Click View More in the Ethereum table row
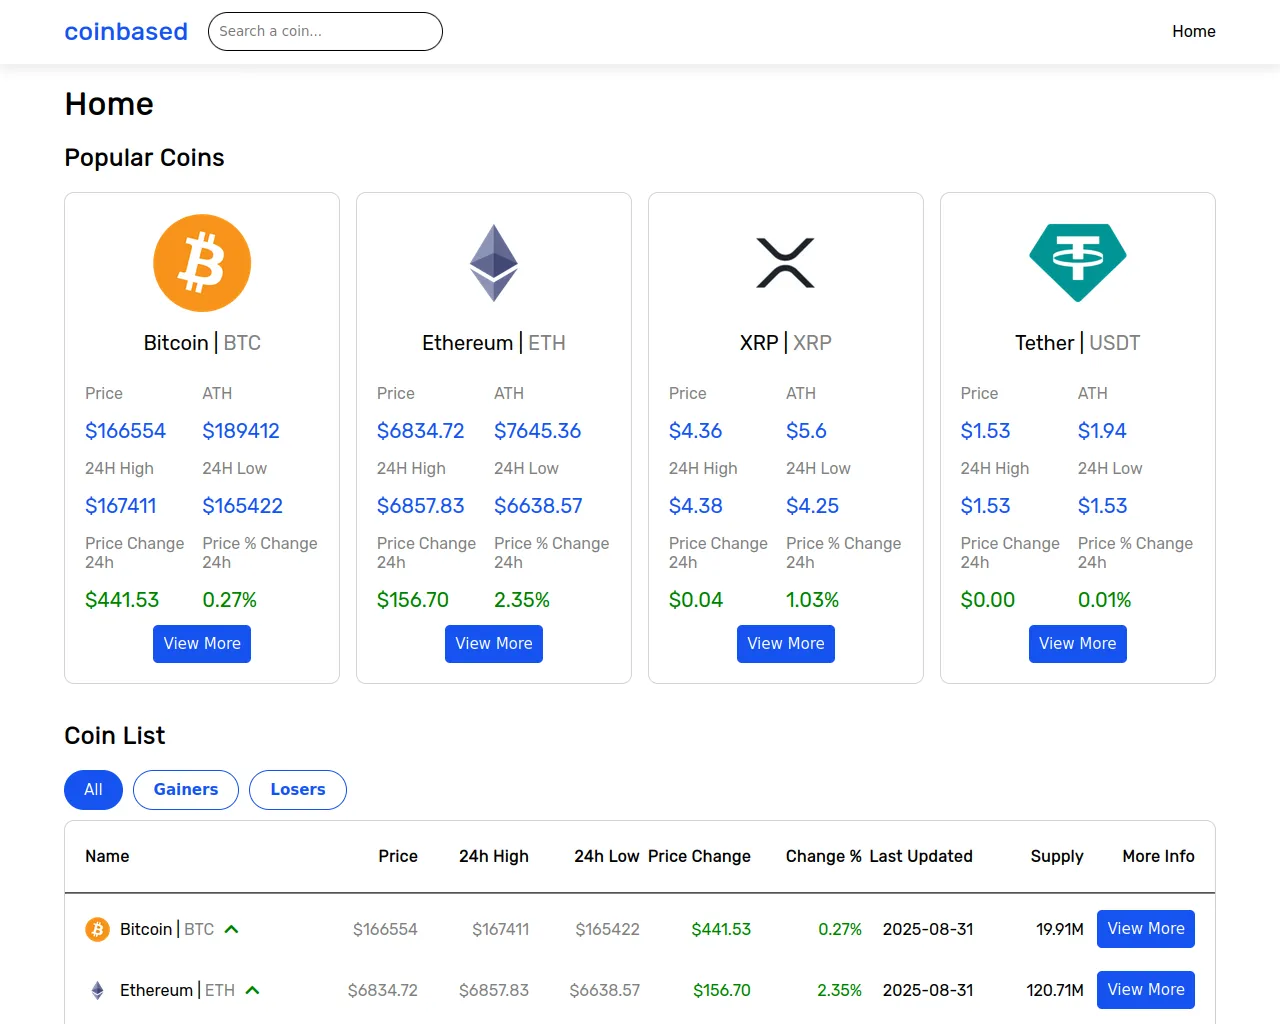This screenshot has width=1280, height=1024. (x=1146, y=989)
